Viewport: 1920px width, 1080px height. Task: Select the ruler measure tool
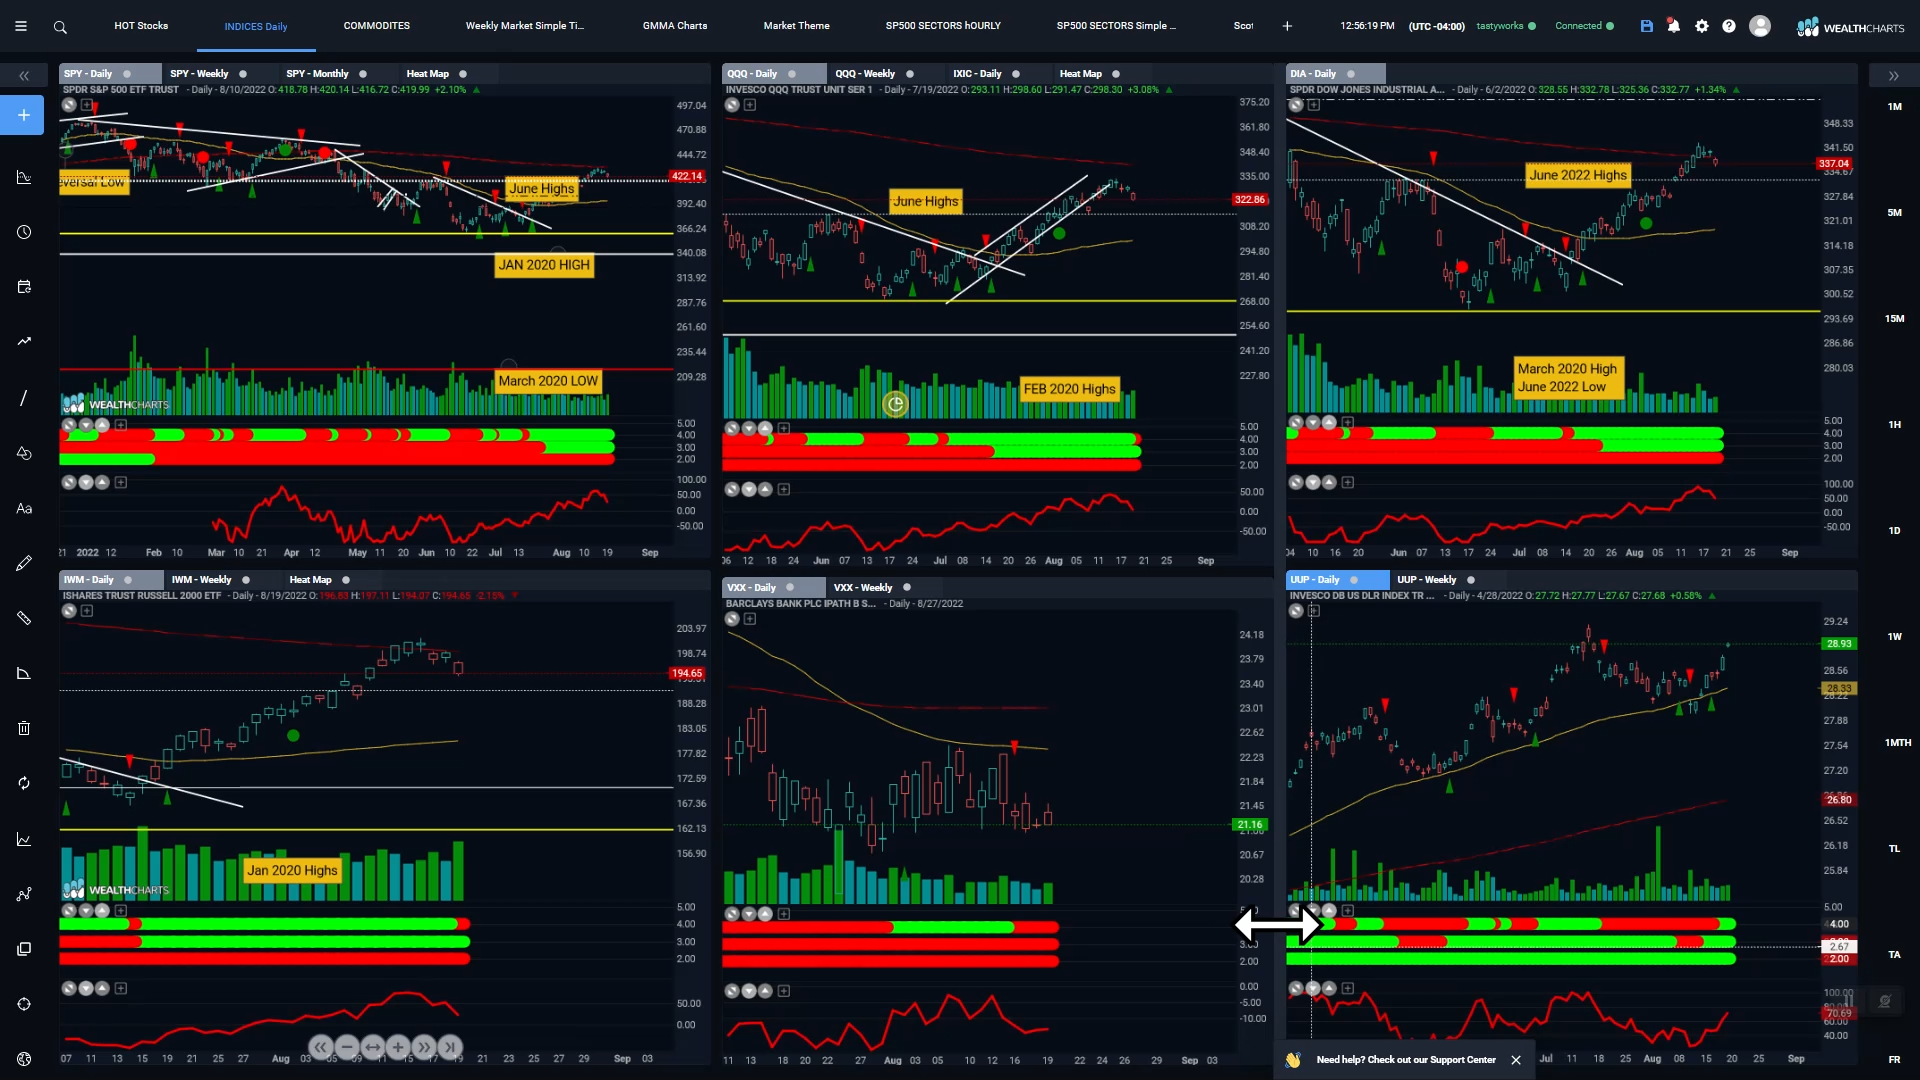[x=24, y=618]
